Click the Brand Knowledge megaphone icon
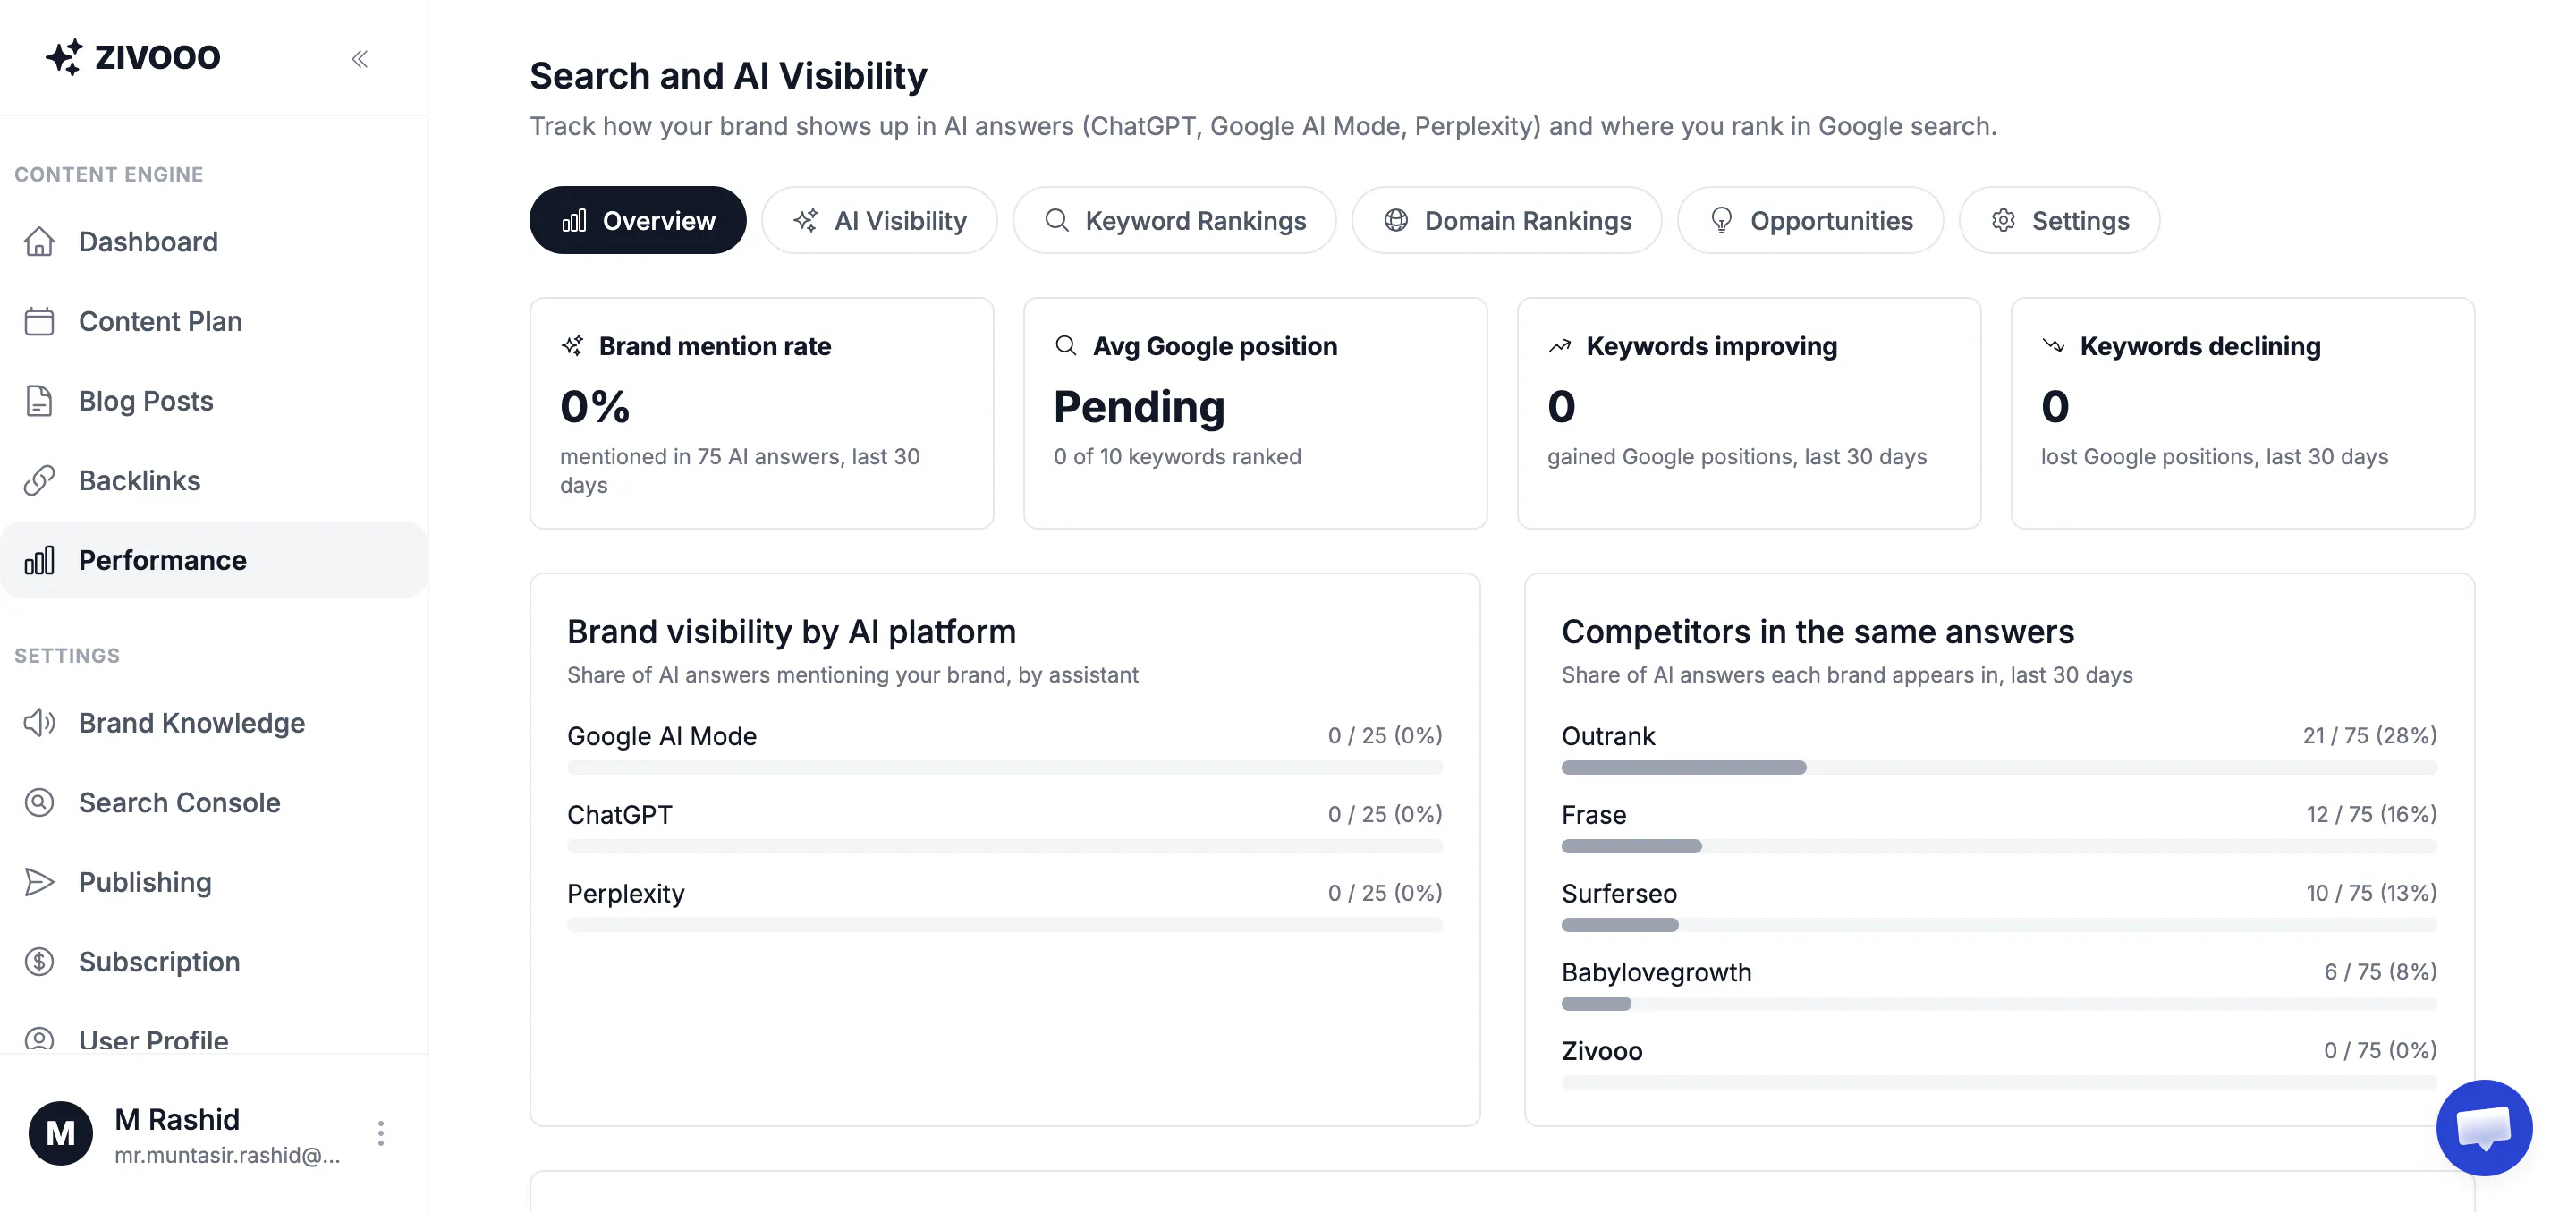Screen dimensions: 2576x1213 coord(39,723)
